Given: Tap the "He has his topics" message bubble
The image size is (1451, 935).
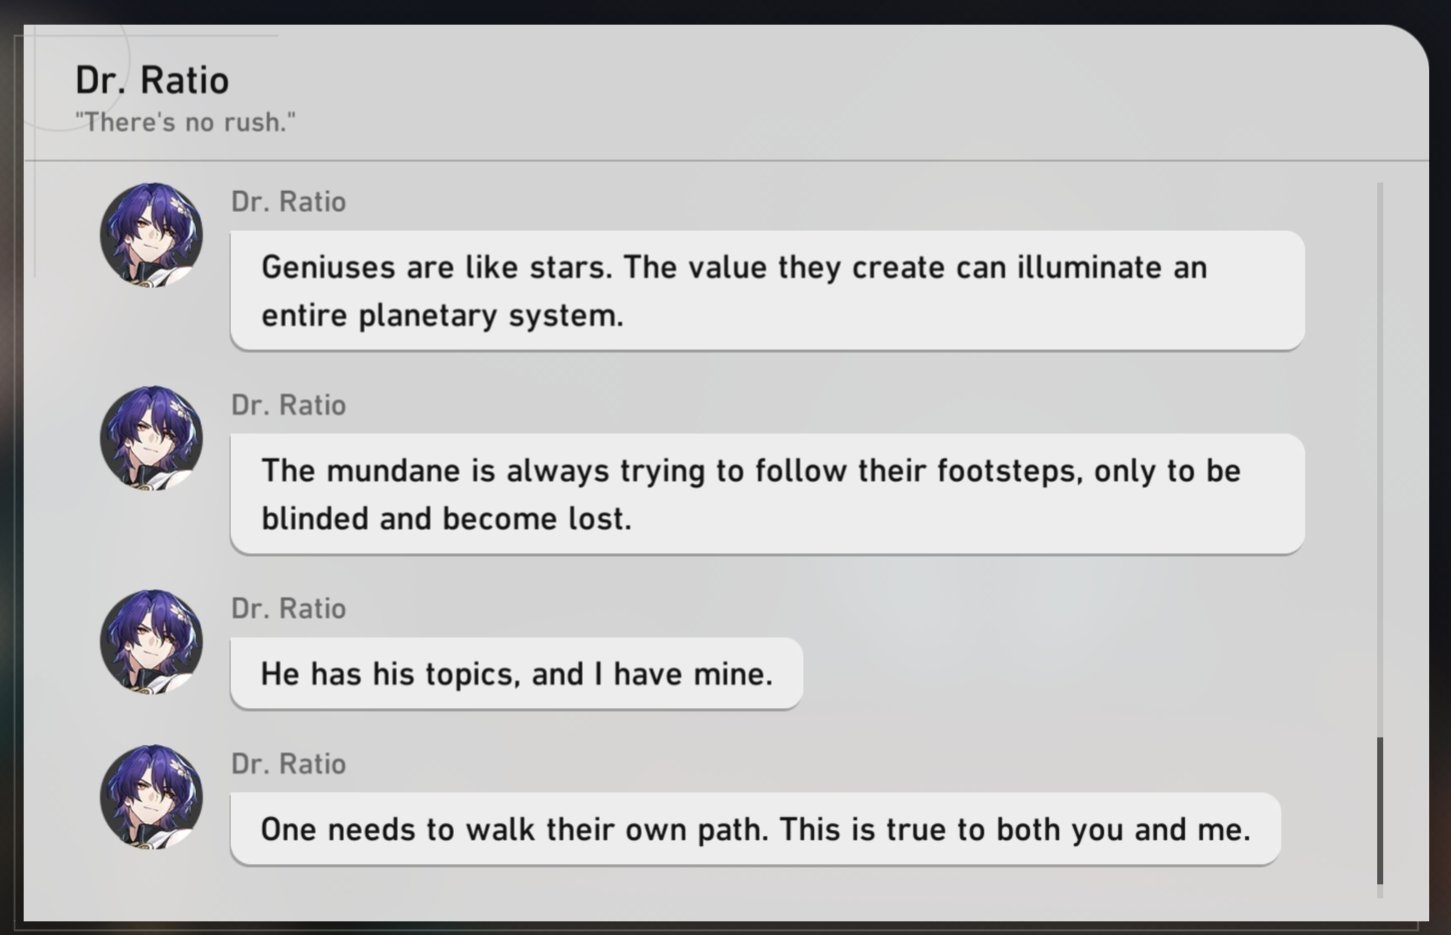Looking at the screenshot, I should 516,674.
